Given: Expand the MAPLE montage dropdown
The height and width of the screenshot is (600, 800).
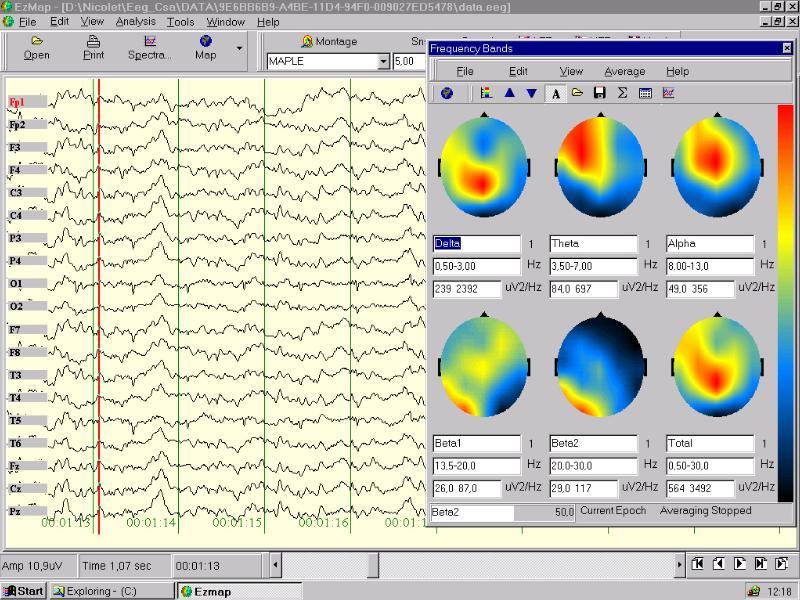Looking at the screenshot, I should 383,62.
